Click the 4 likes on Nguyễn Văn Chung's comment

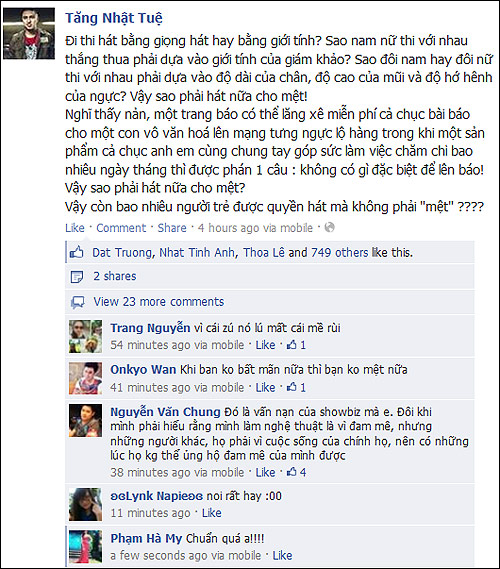tap(296, 472)
